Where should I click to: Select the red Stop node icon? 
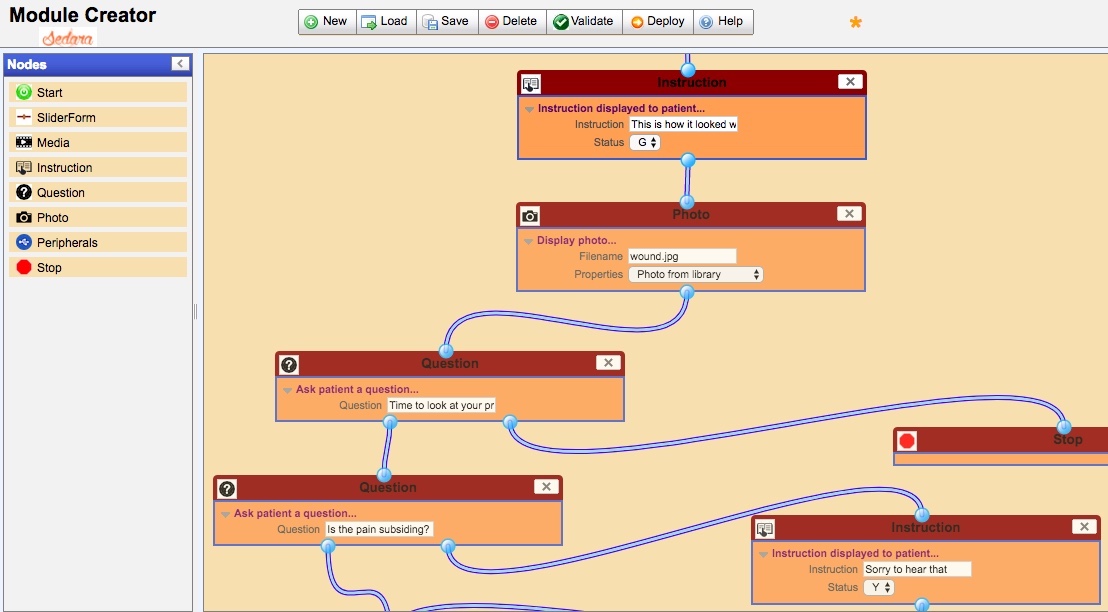click(24, 267)
